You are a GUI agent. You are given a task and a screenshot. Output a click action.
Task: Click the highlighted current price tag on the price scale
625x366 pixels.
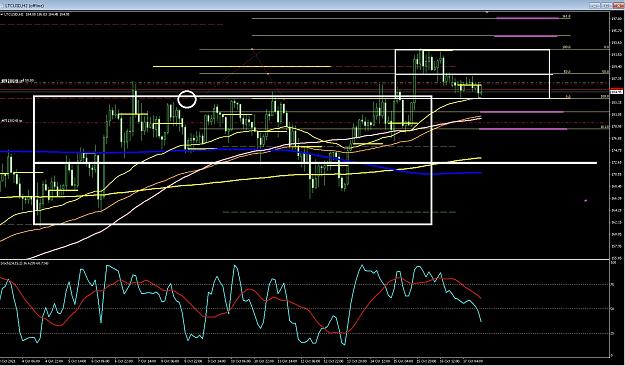pos(617,91)
